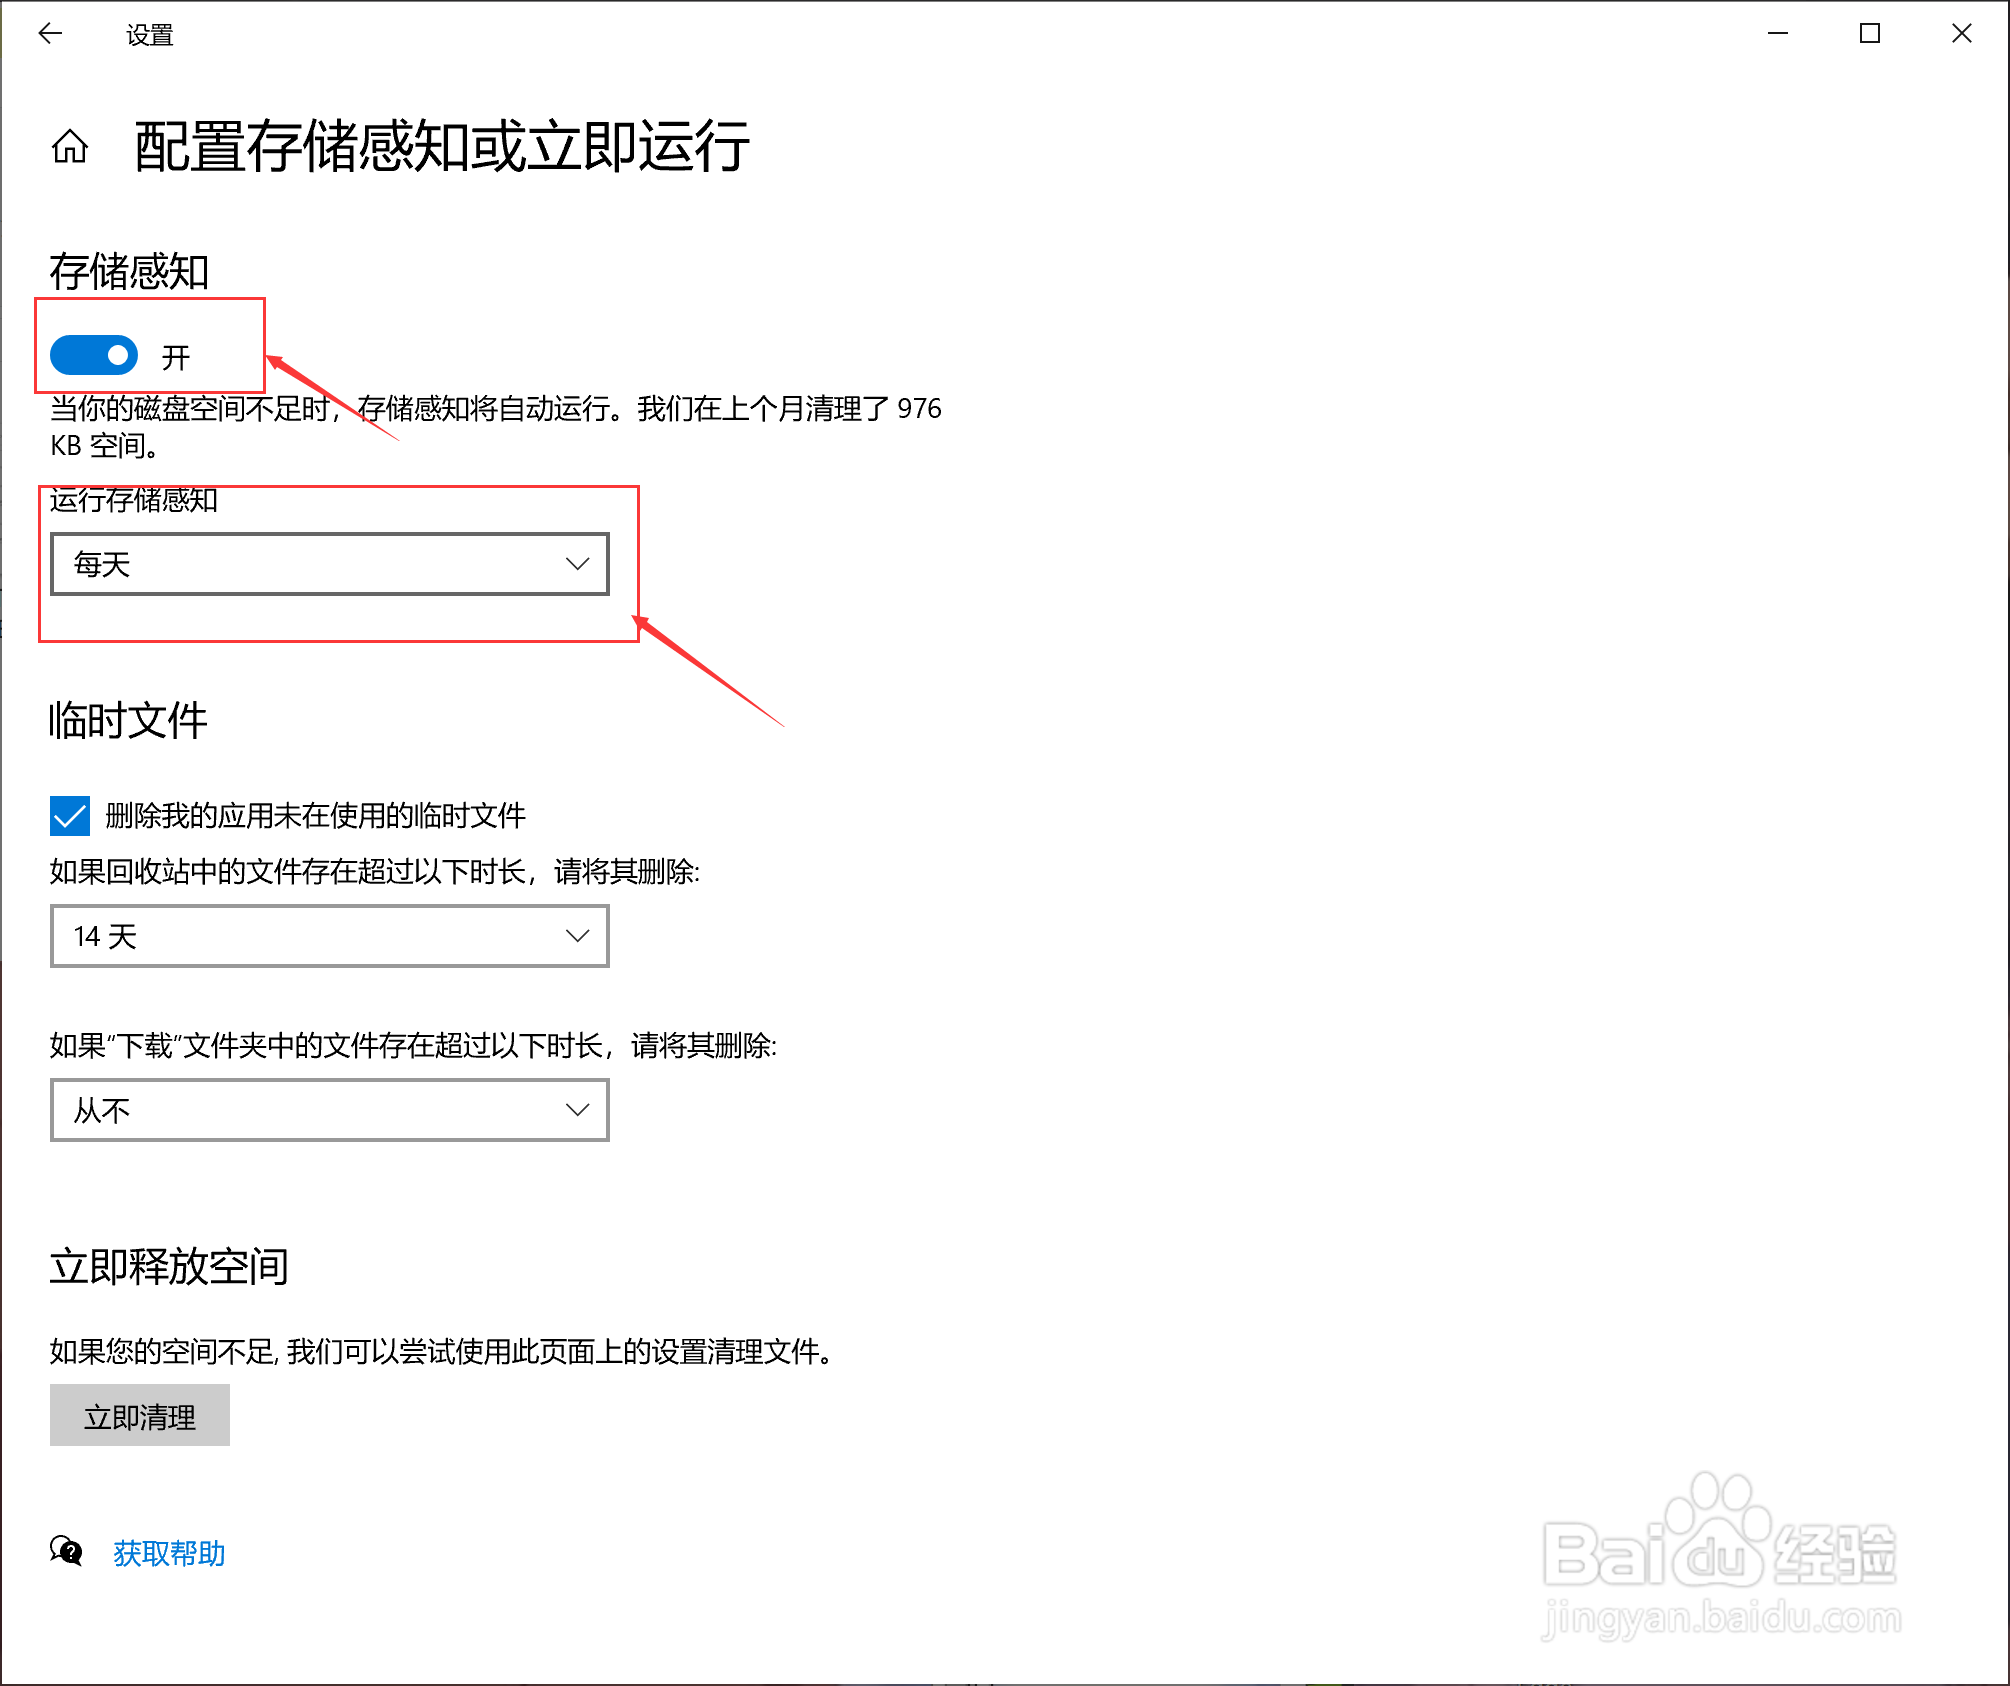The height and width of the screenshot is (1686, 2010).
Task: Navigate back using the arrow icon
Action: tap(50, 33)
